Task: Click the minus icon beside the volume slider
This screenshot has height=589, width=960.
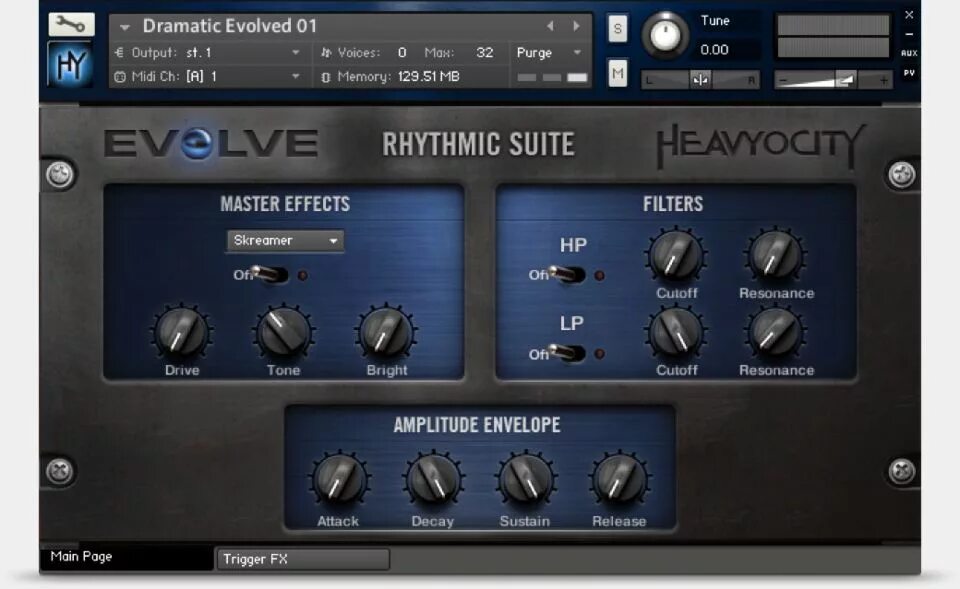Action: (782, 80)
